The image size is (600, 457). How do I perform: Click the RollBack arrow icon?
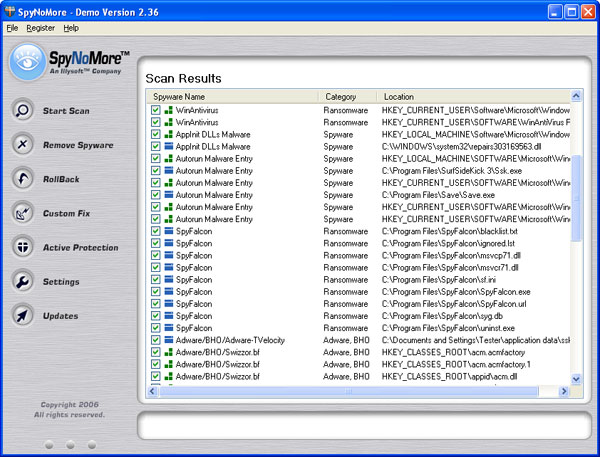coord(23,178)
